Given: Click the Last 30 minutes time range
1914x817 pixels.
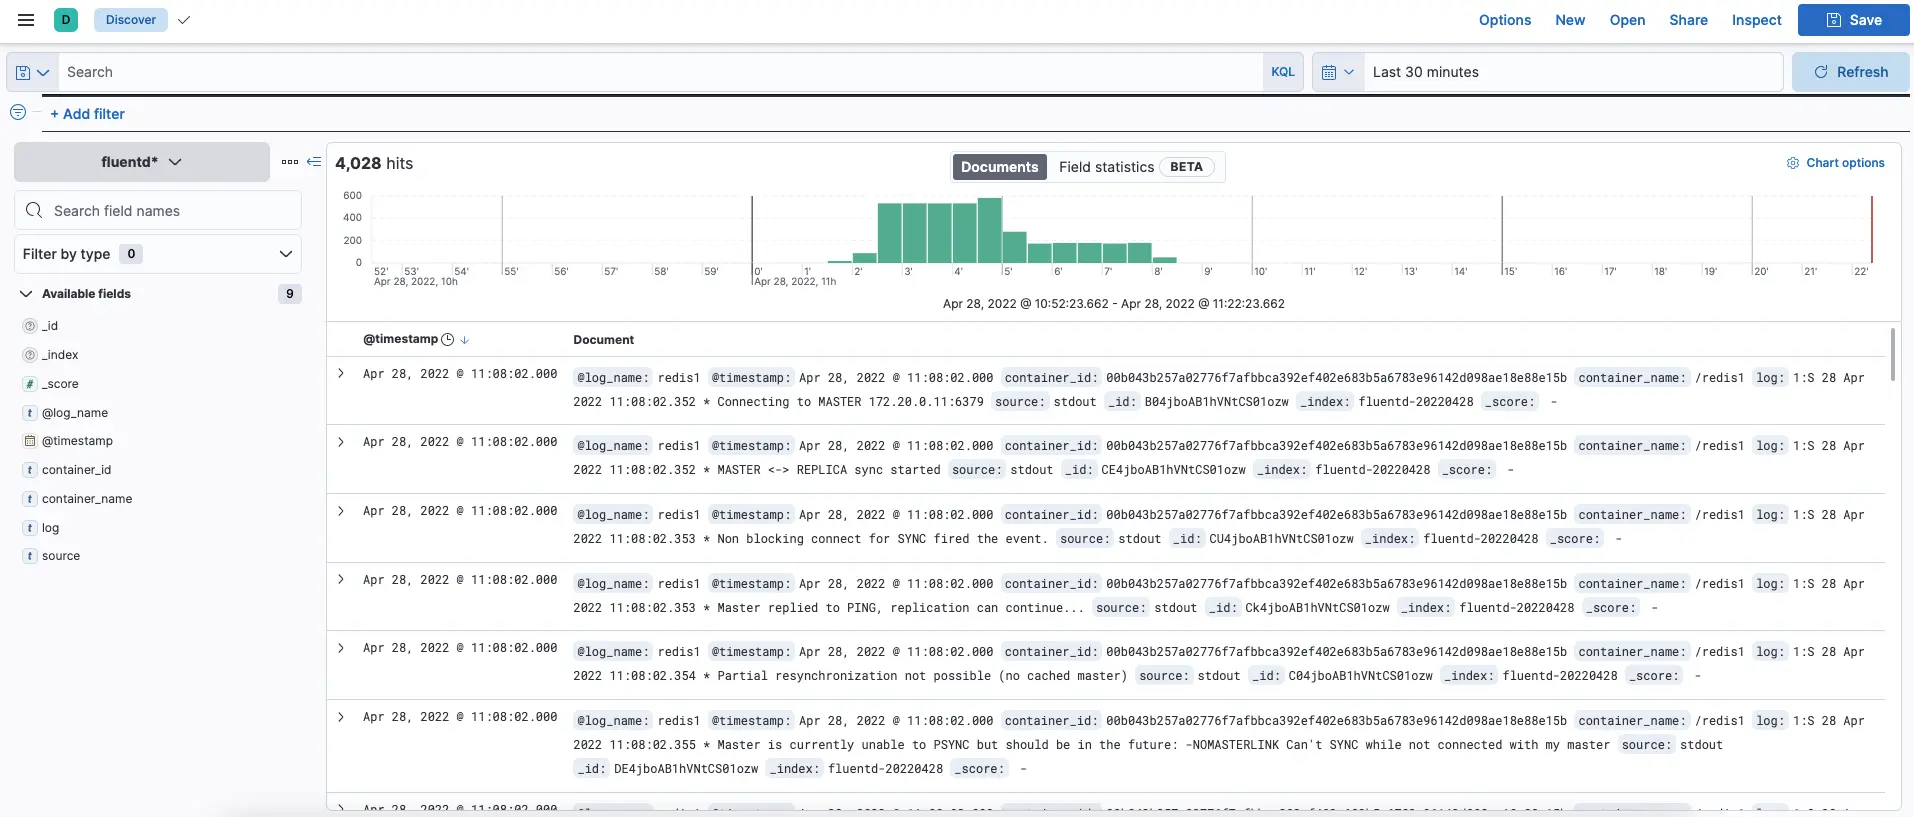Looking at the screenshot, I should click(1573, 72).
